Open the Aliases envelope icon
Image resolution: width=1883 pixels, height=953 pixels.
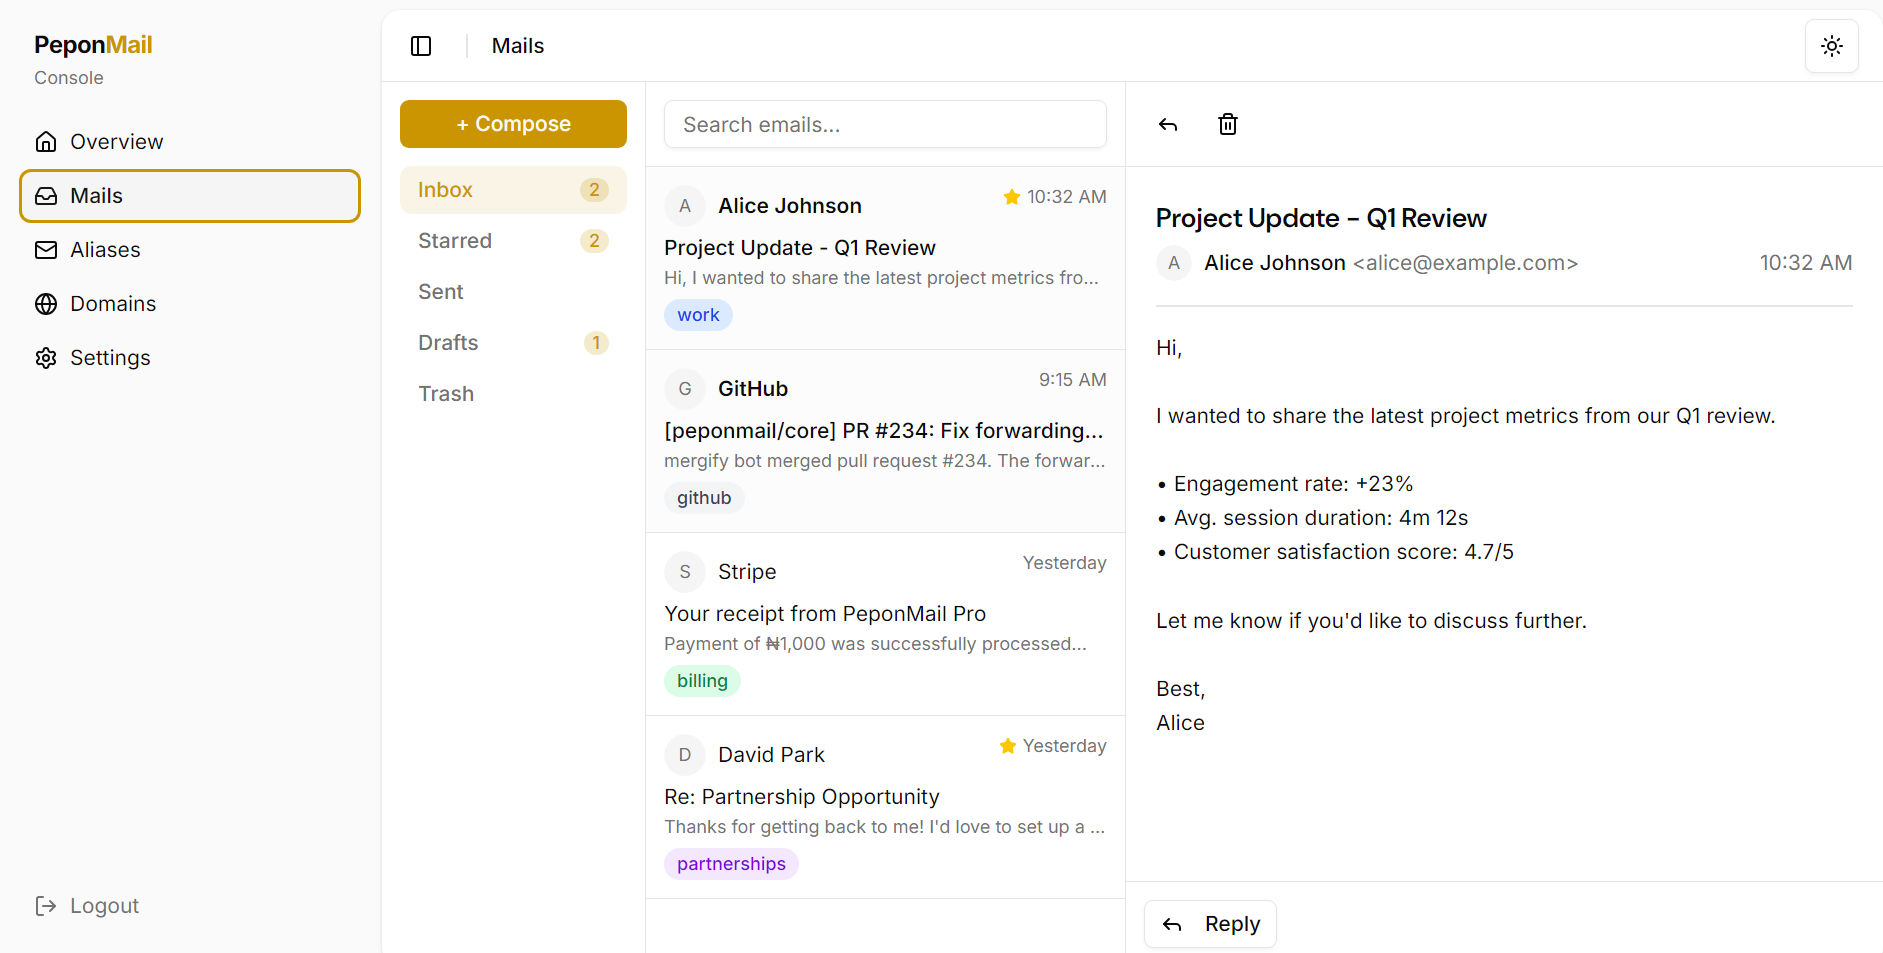click(x=46, y=249)
